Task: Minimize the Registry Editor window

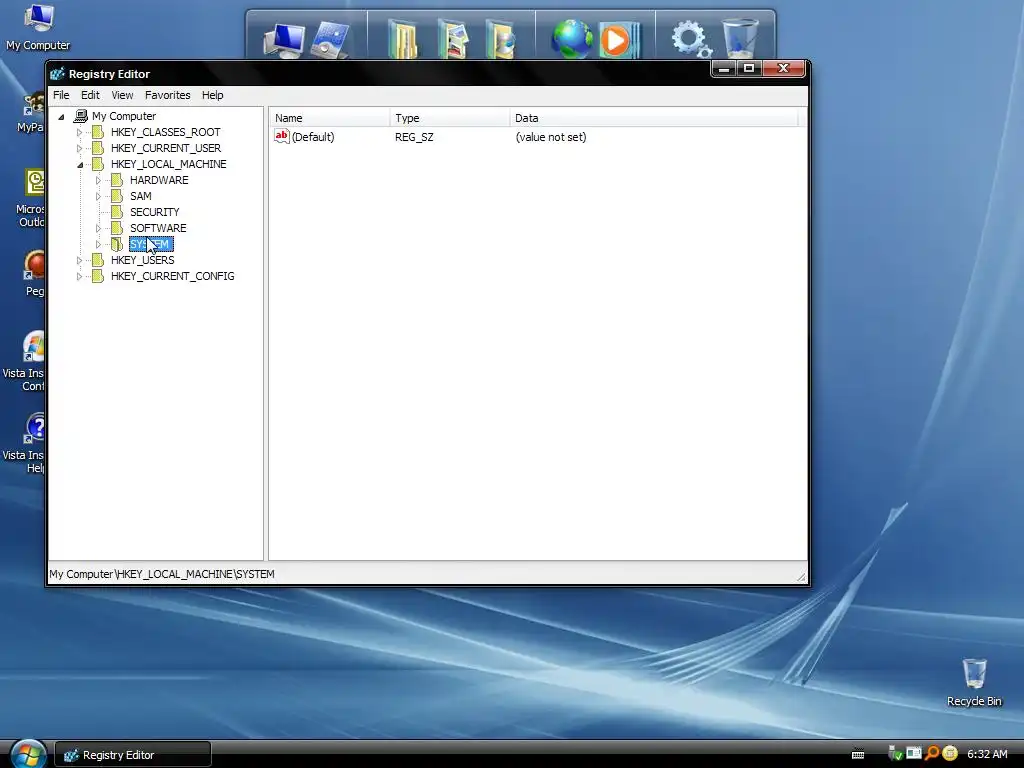Action: [x=724, y=69]
